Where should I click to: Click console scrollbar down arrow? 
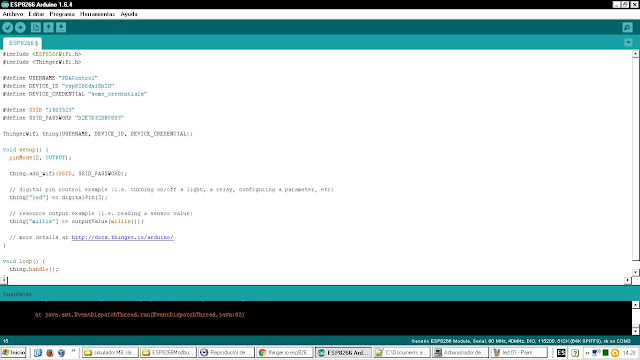click(x=636, y=331)
